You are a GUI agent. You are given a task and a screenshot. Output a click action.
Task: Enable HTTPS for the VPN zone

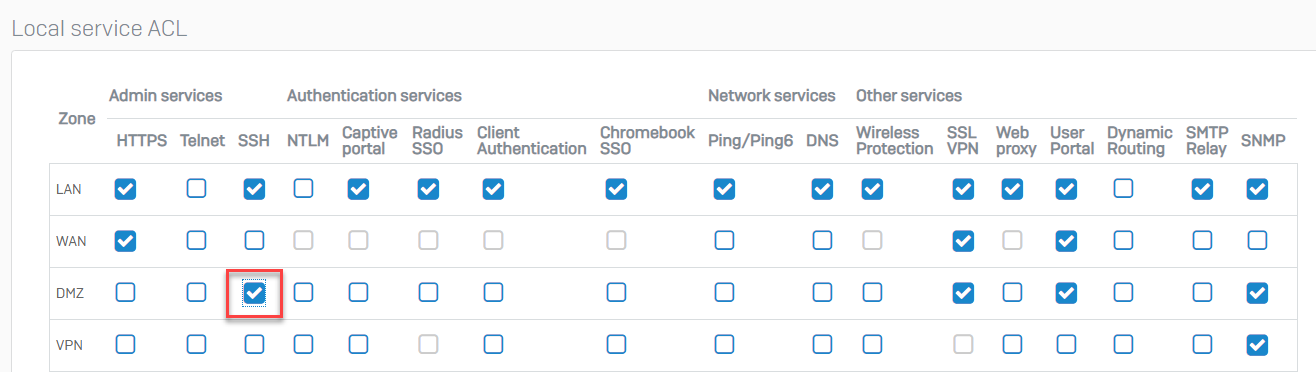pyautogui.click(x=125, y=345)
